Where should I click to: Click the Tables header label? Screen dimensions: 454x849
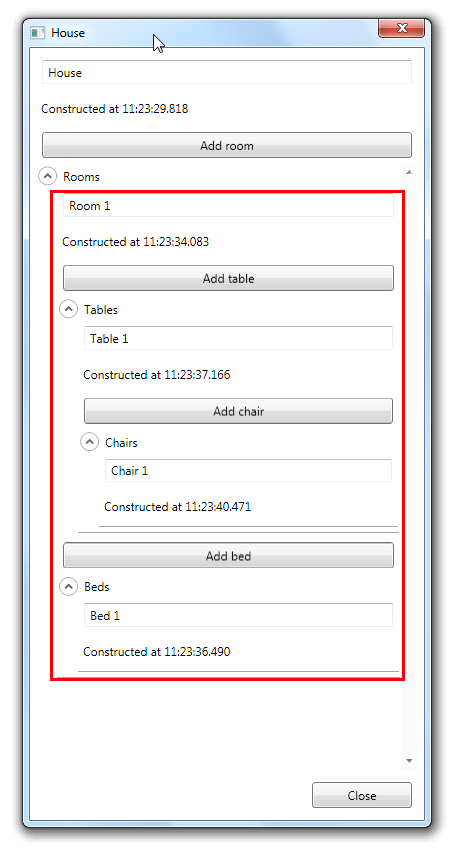(101, 310)
